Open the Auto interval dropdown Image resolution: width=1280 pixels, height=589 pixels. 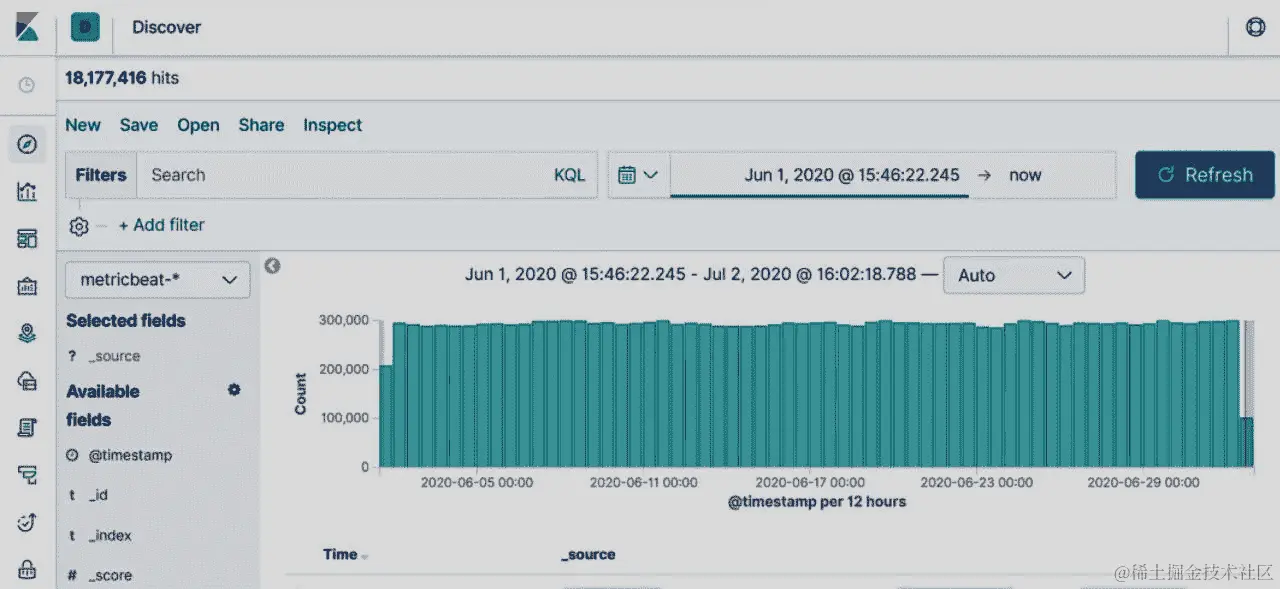(x=1014, y=275)
